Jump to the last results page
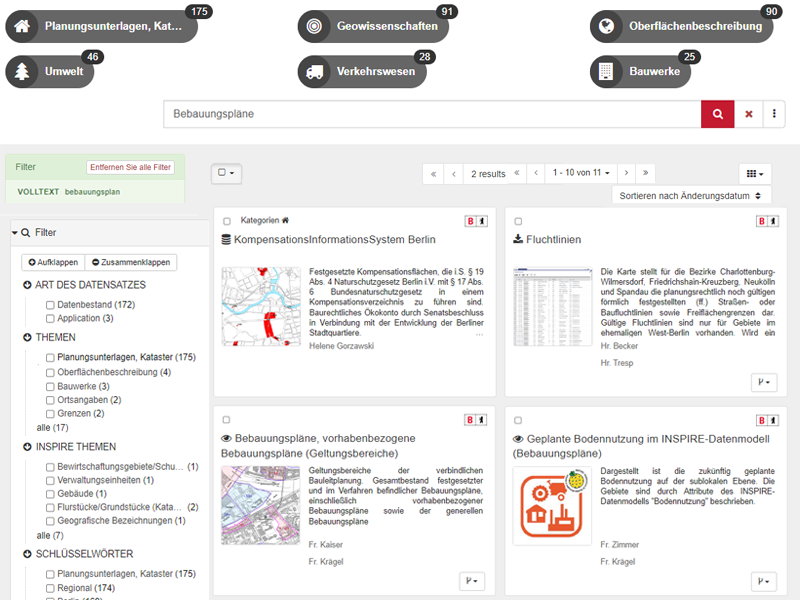The width and height of the screenshot is (800, 600). tap(646, 173)
